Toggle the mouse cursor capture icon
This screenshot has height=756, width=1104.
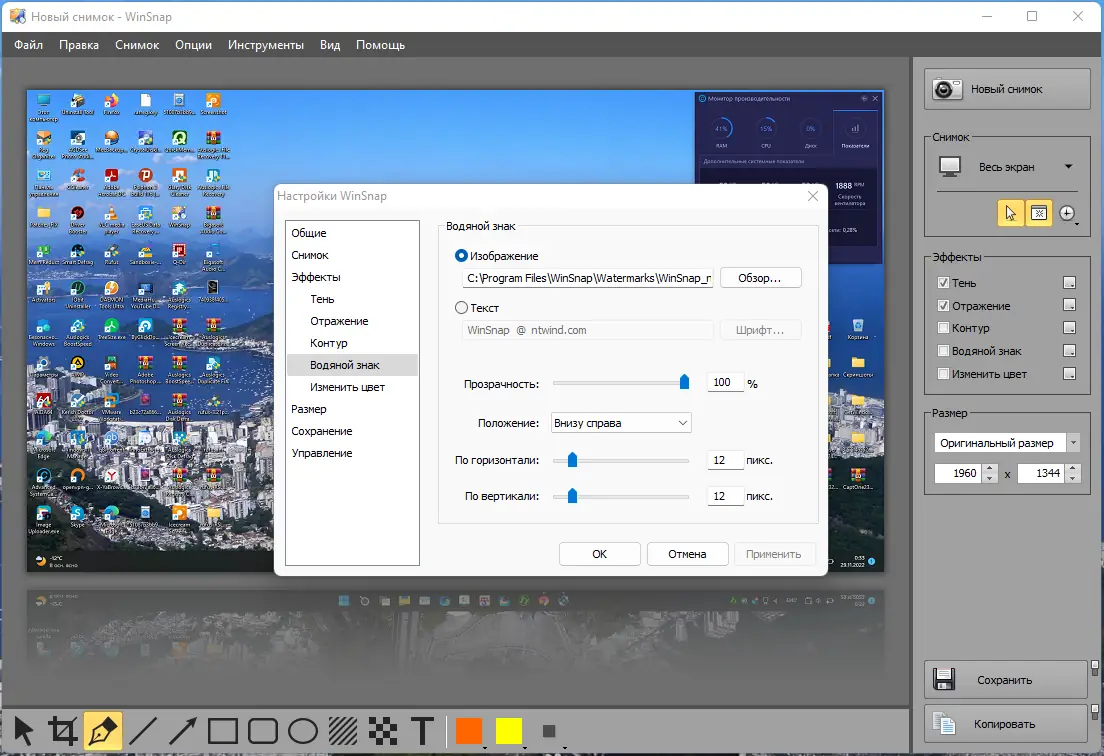point(1010,213)
